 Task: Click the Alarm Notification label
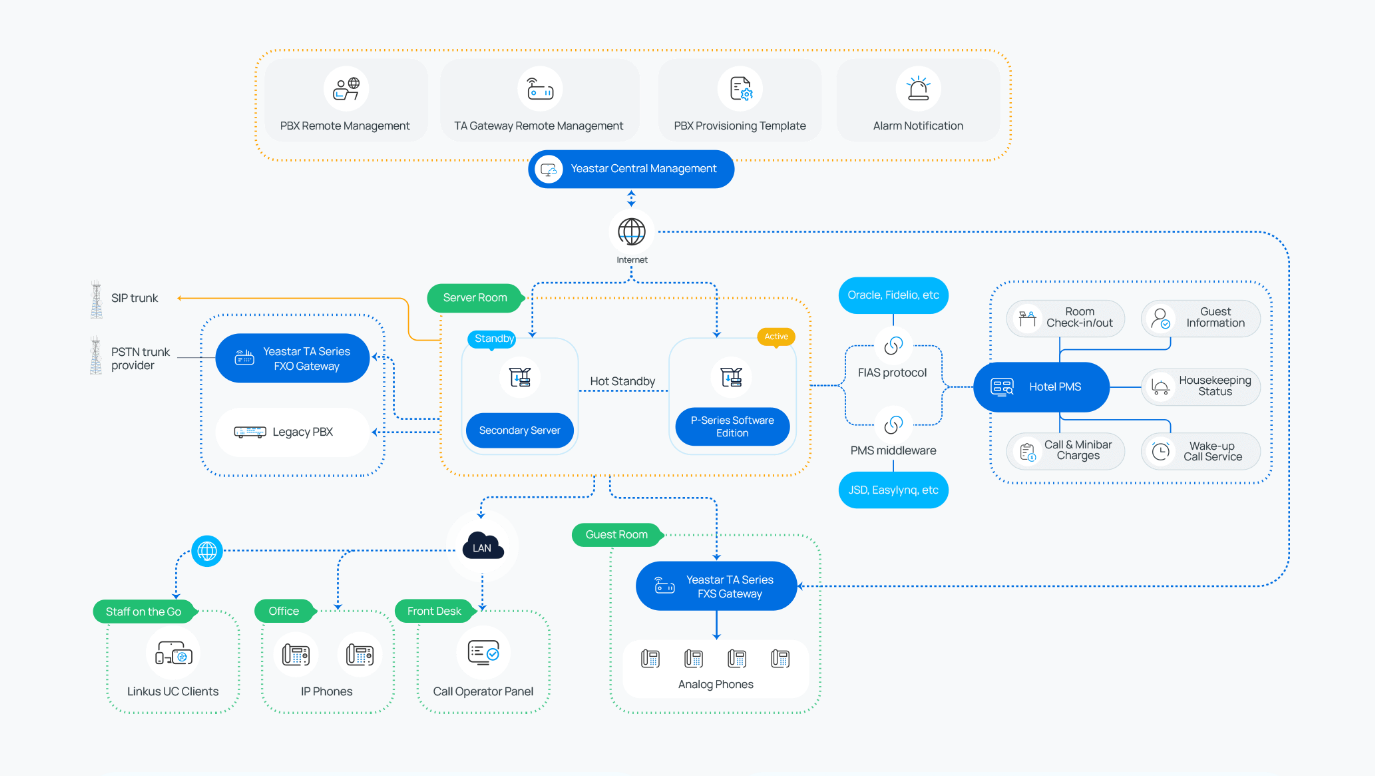pos(918,126)
